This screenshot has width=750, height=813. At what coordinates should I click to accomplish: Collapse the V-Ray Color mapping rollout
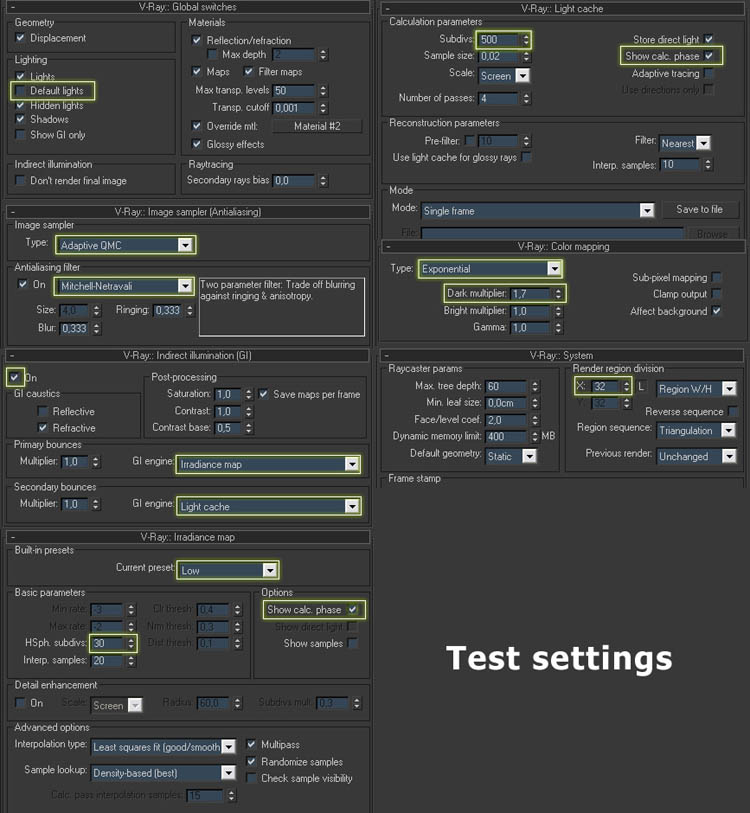[388, 246]
